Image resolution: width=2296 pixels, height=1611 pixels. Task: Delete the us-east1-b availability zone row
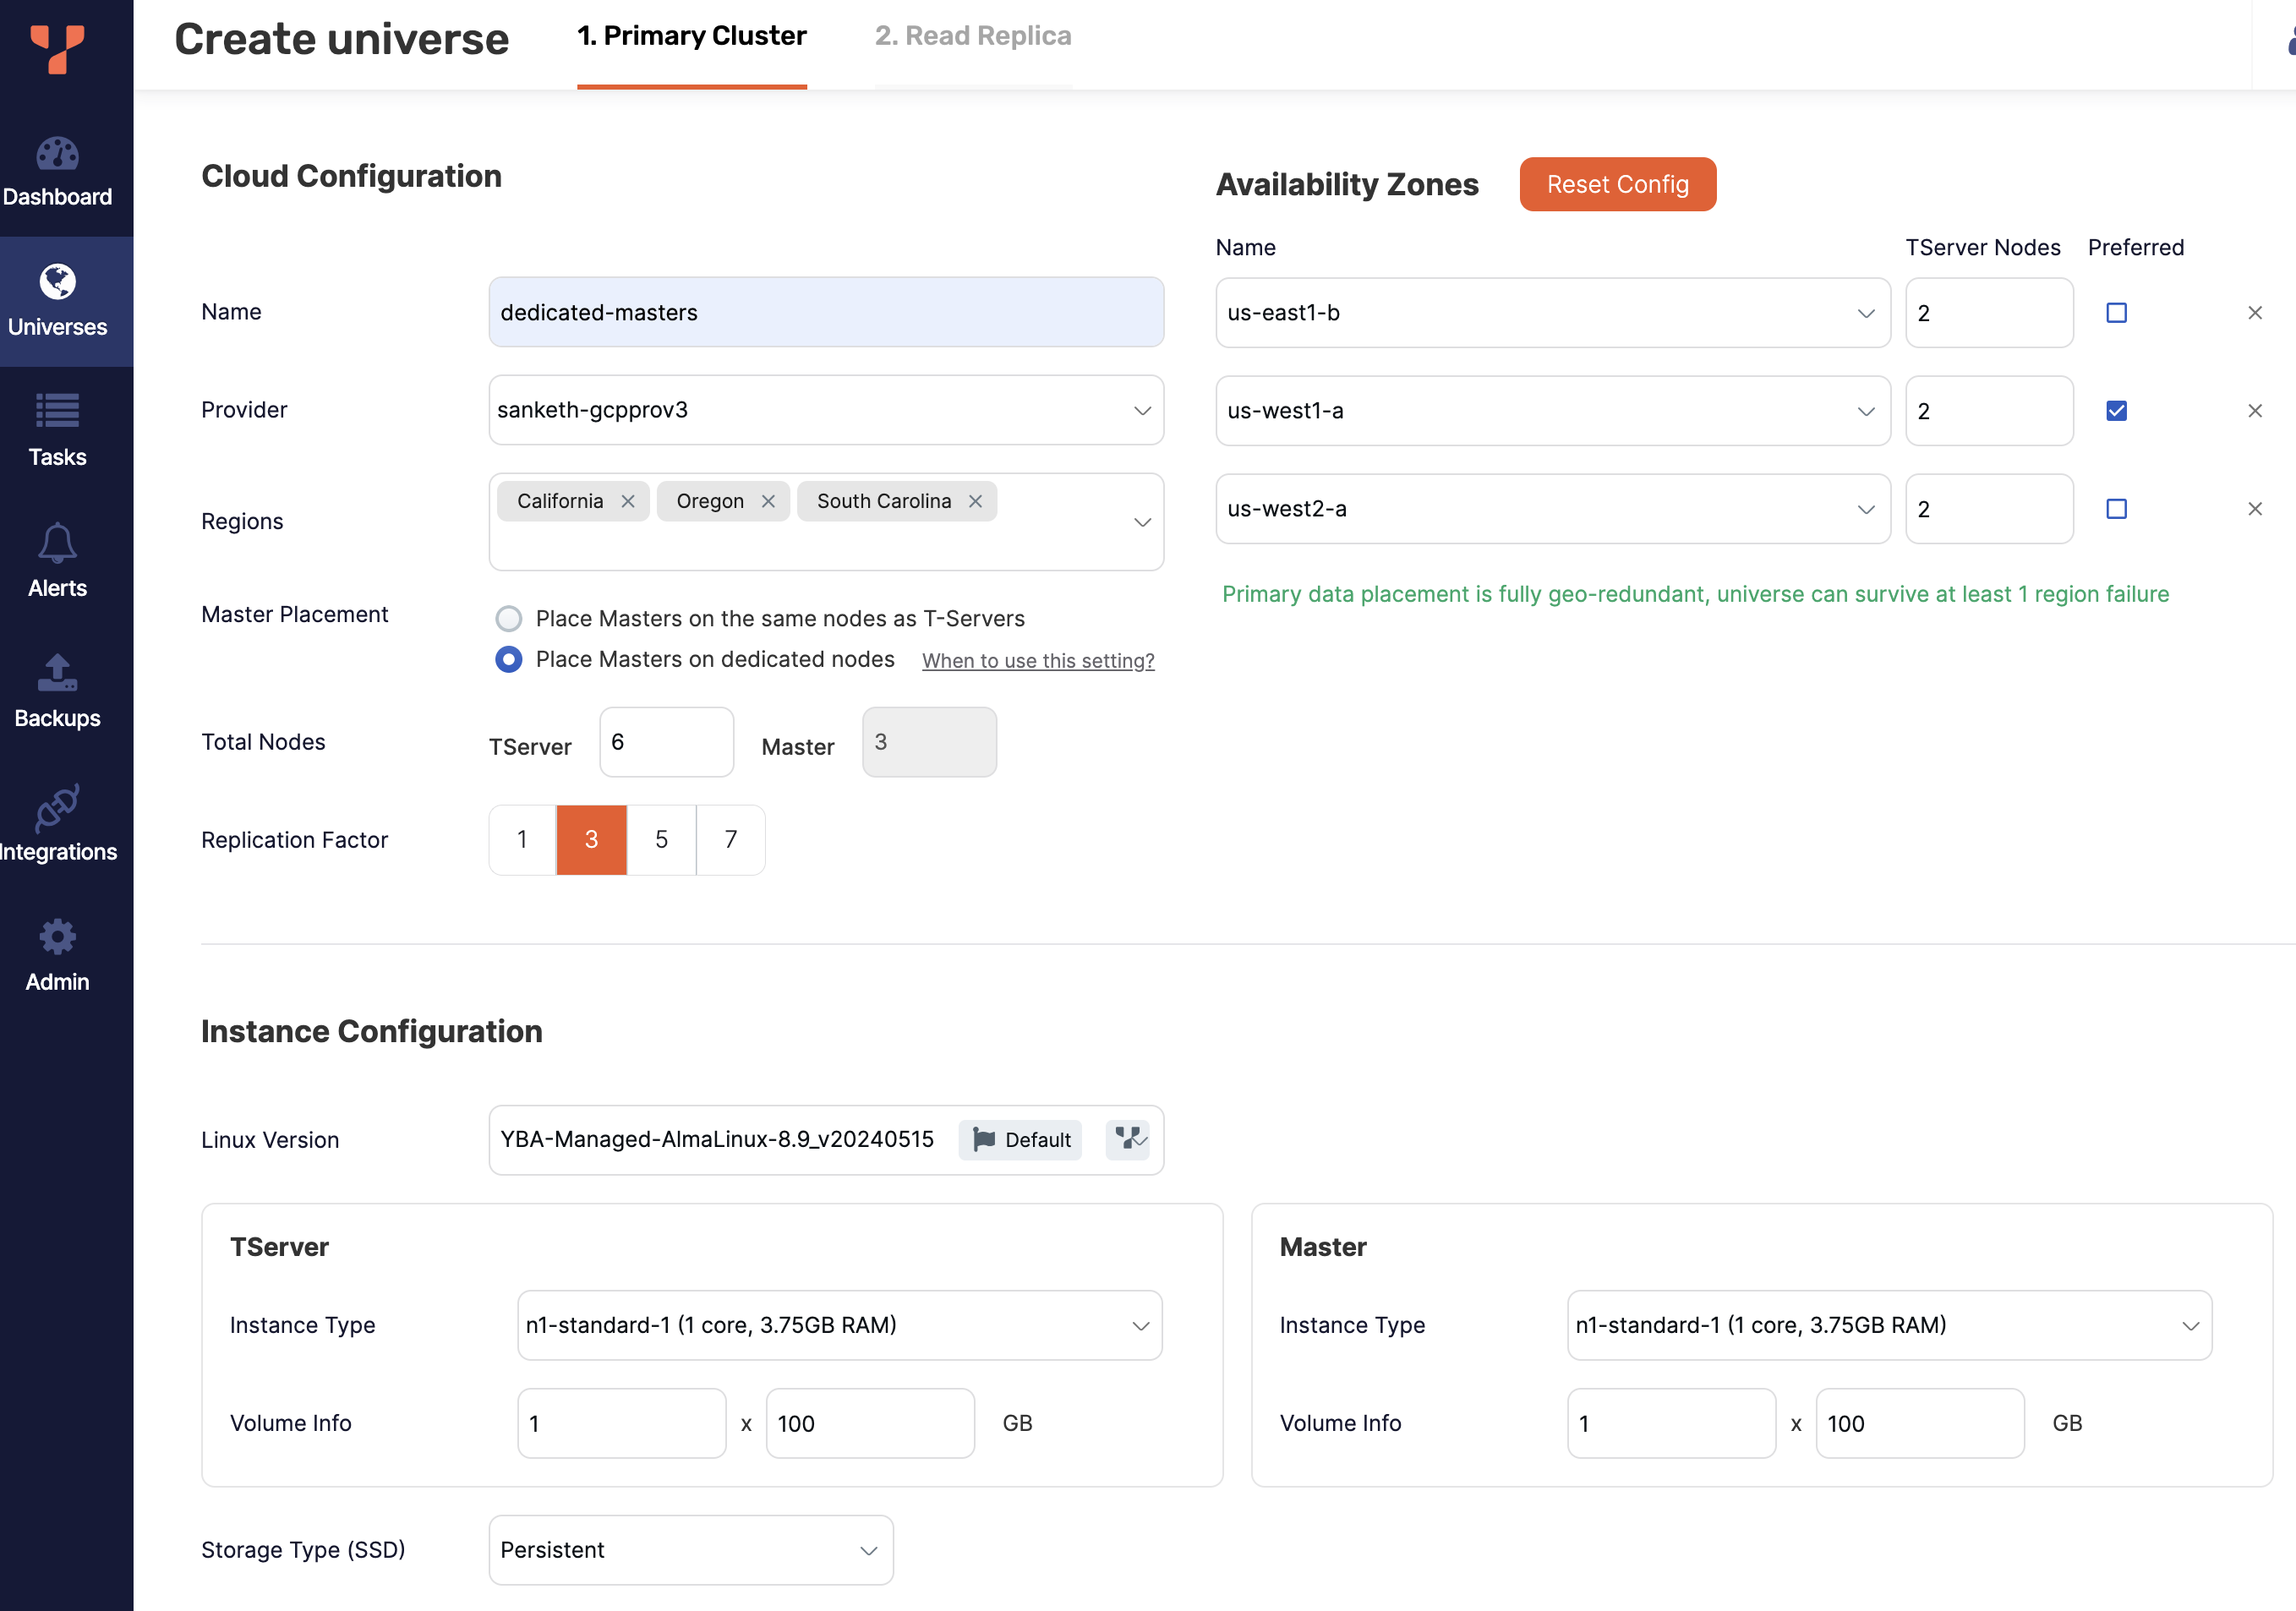(2254, 313)
